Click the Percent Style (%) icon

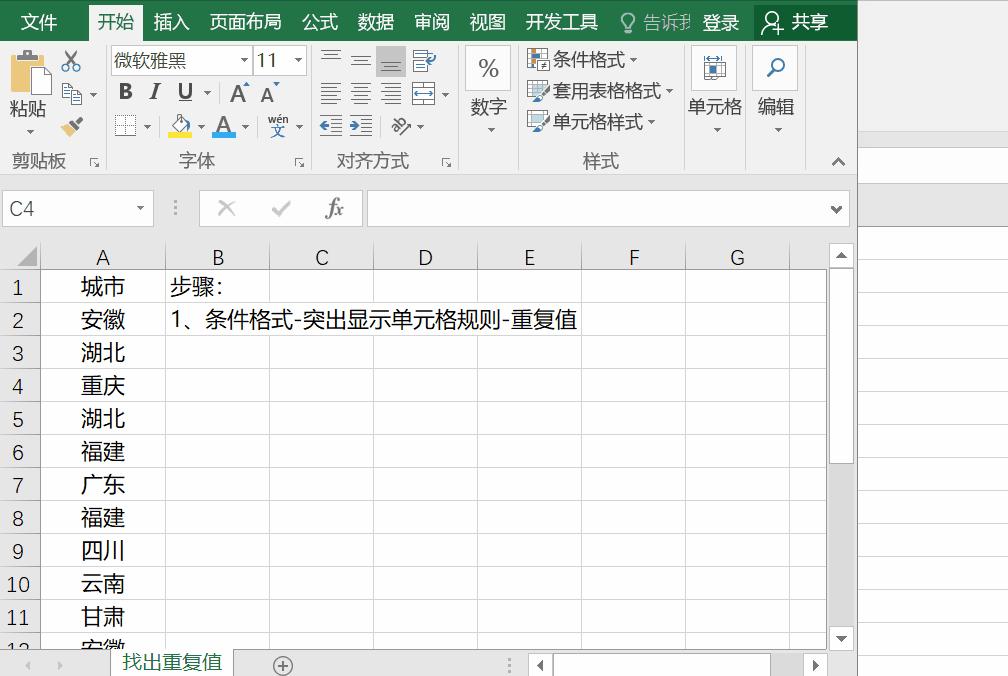488,68
